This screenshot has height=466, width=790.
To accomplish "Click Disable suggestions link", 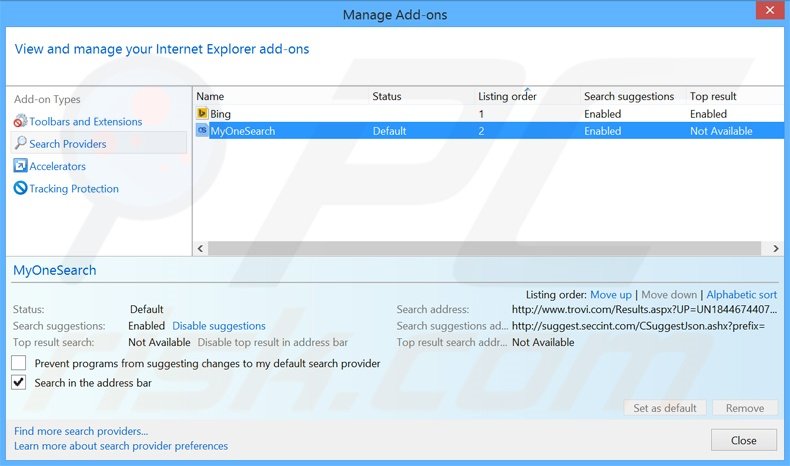I will click(219, 326).
